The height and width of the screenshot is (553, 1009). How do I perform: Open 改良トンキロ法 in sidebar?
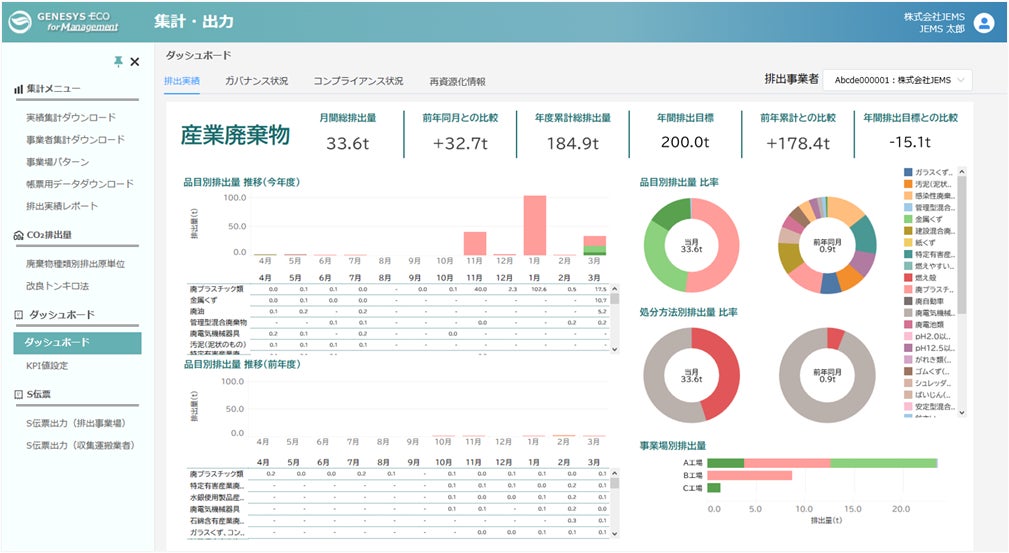click(x=57, y=285)
